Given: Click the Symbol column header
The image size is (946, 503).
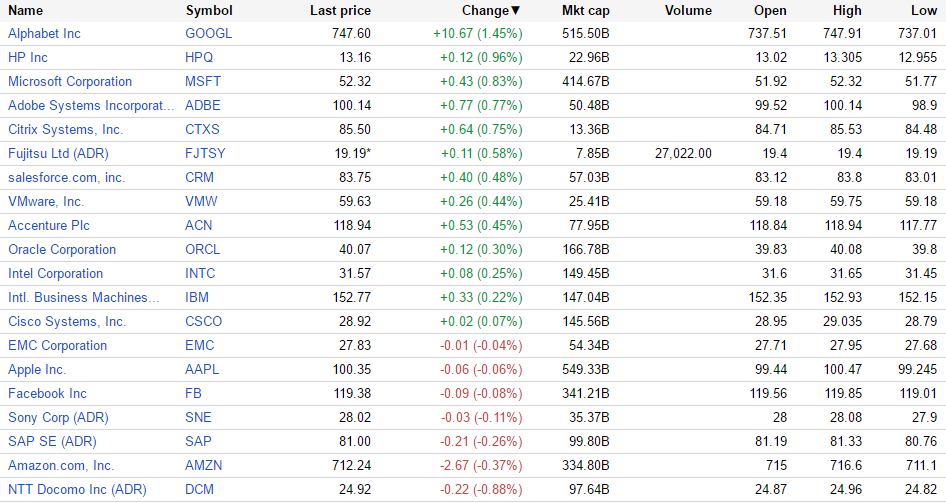Looking at the screenshot, I should point(209,10).
